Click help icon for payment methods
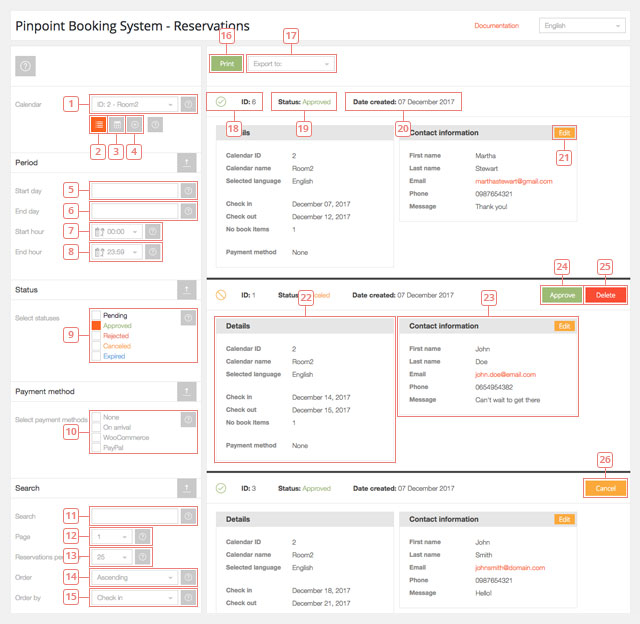The image size is (640, 624). tap(188, 420)
